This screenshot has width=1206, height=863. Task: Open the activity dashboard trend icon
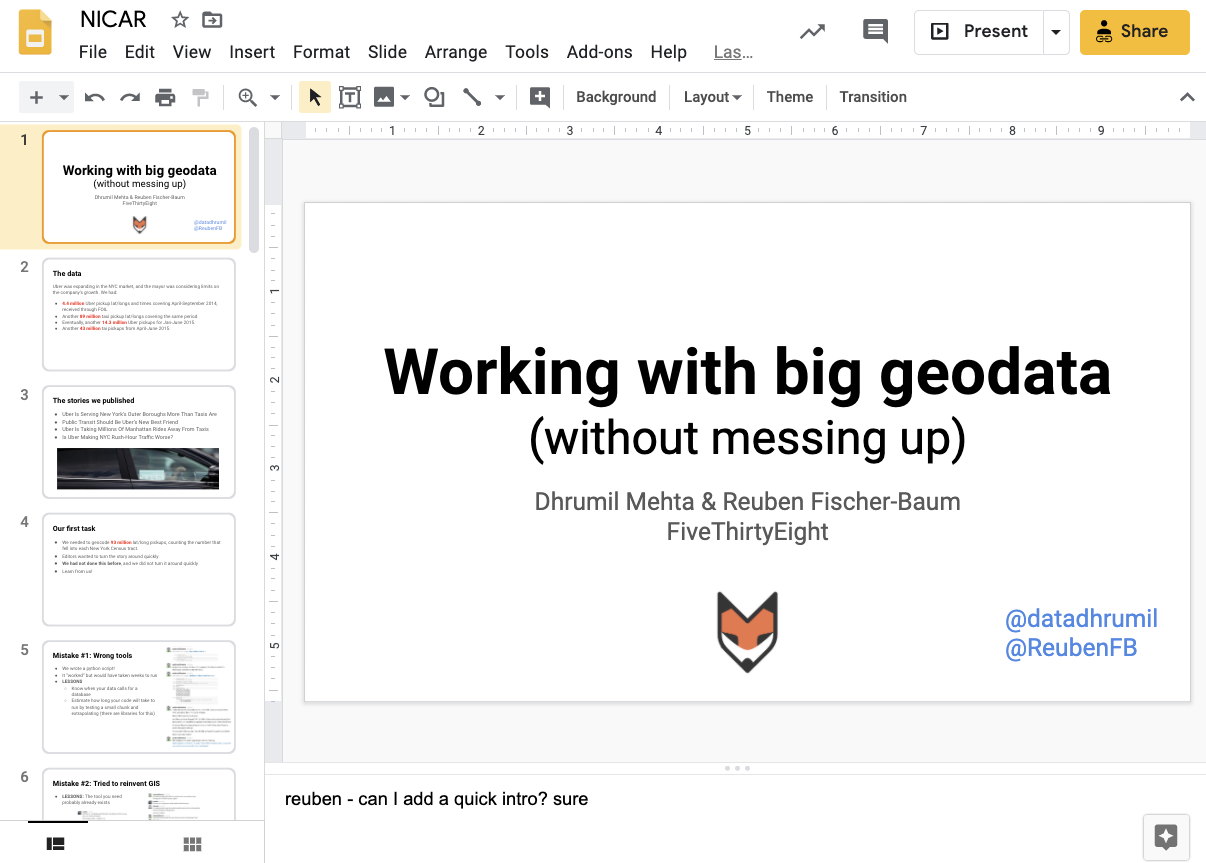[813, 31]
